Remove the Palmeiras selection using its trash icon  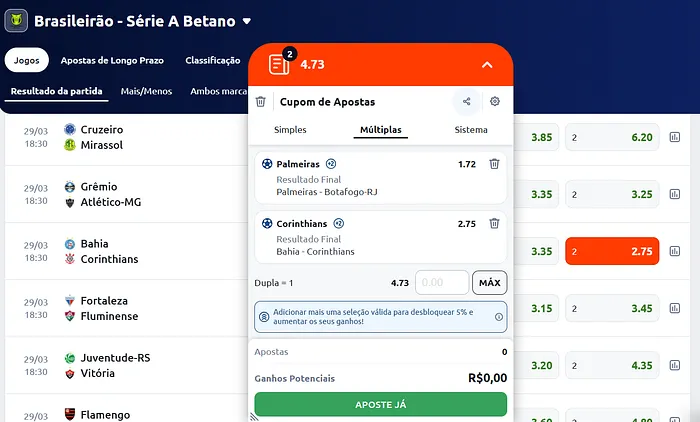[494, 163]
